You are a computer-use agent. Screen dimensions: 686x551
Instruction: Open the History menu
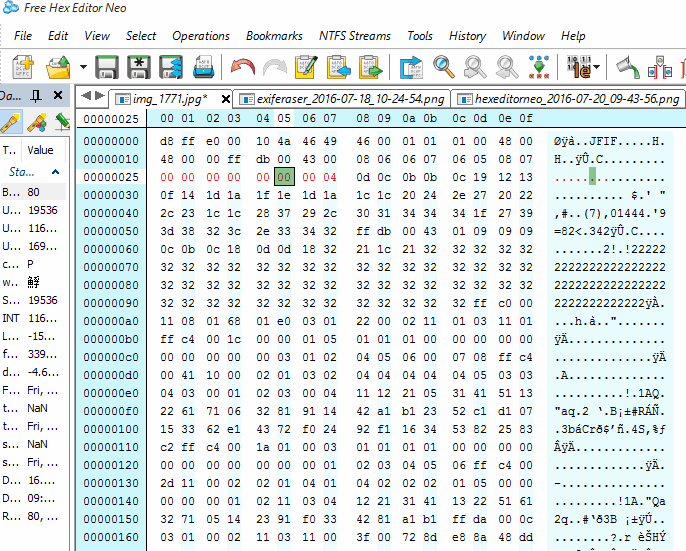click(467, 36)
